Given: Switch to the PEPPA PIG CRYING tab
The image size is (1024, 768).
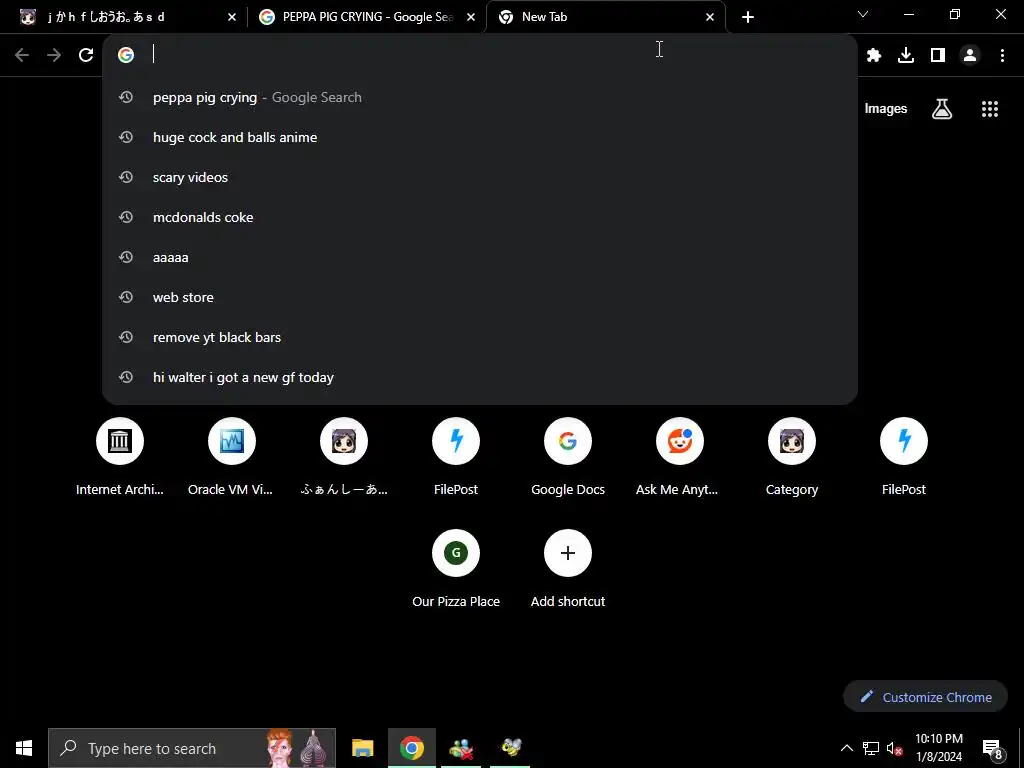Looking at the screenshot, I should [x=366, y=17].
